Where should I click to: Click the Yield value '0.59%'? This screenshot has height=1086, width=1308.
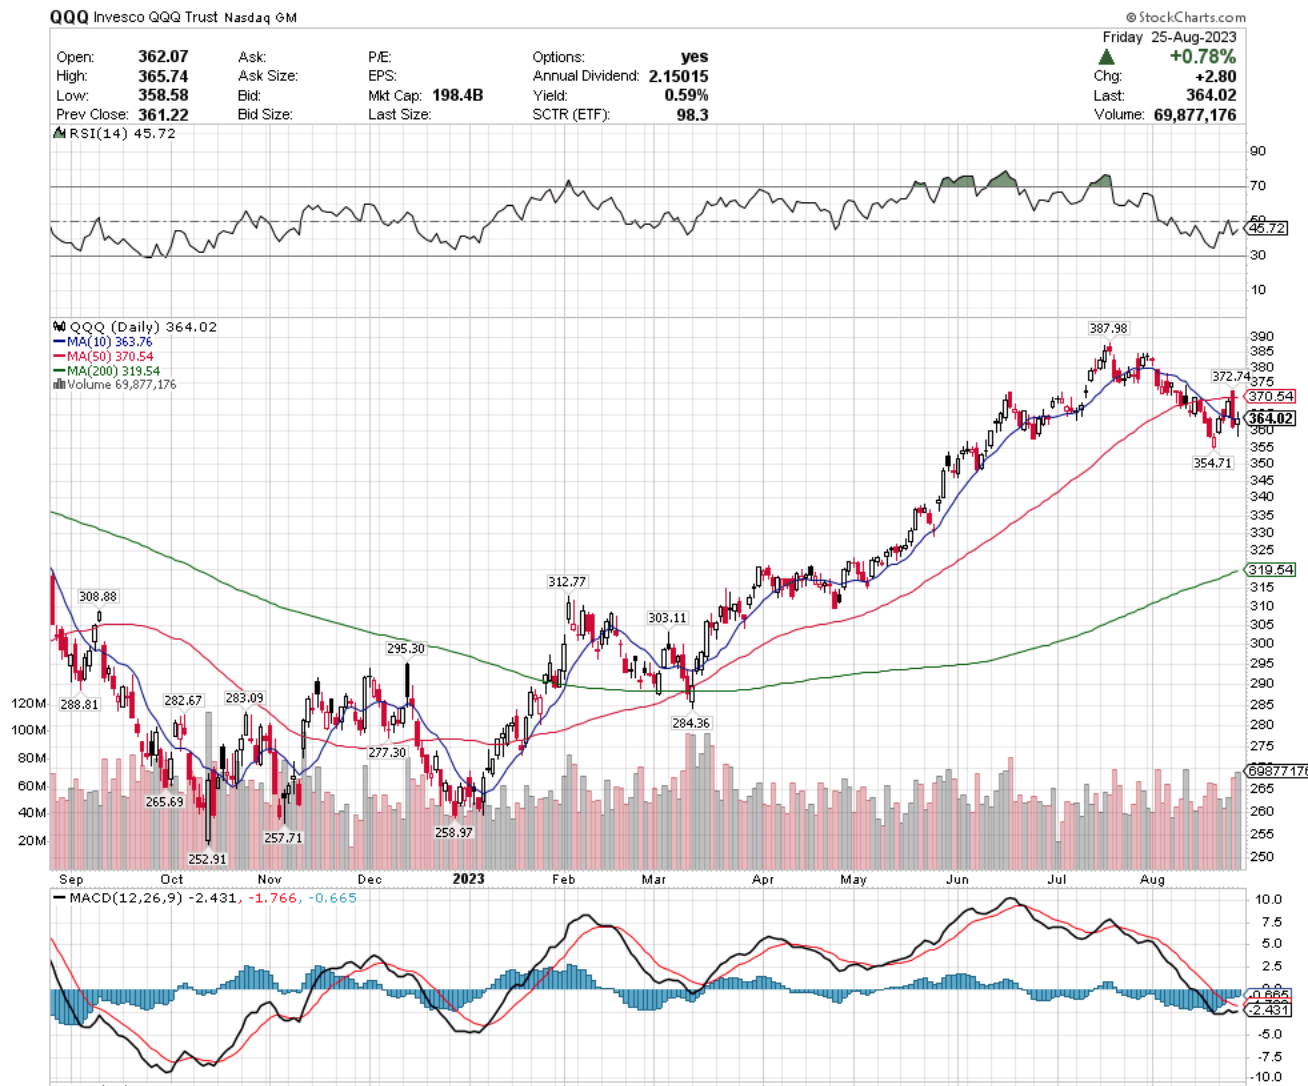point(686,95)
